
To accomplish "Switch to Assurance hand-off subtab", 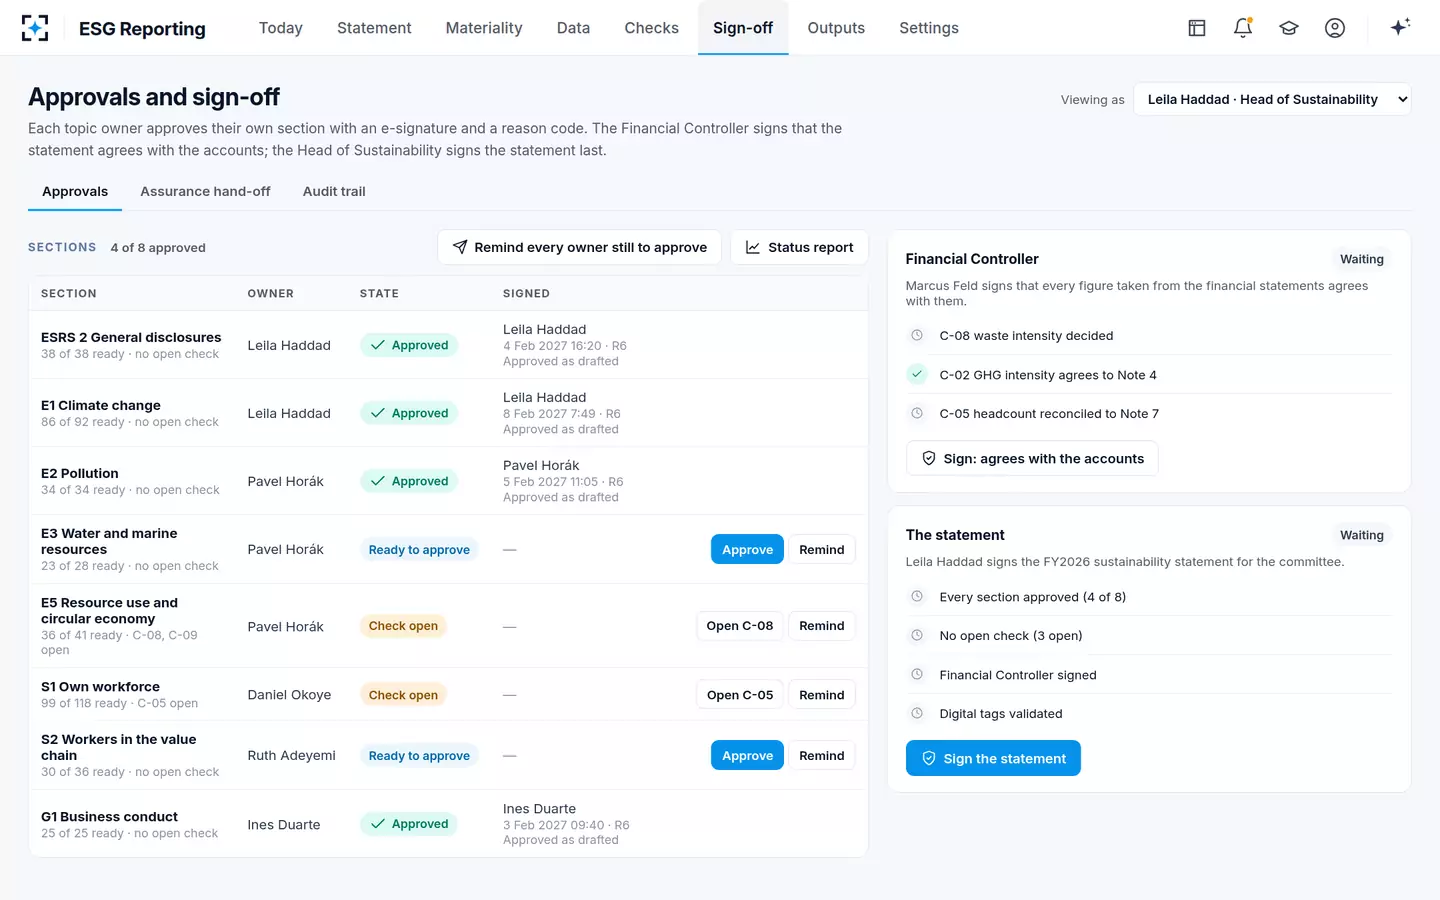I will tap(205, 191).
